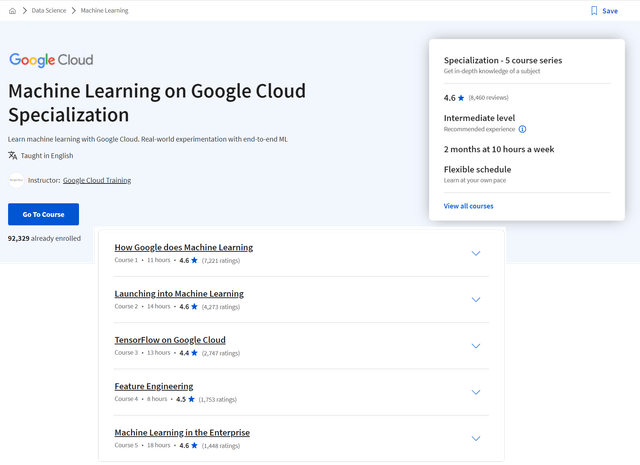
Task: Click TensorFlow on Google Cloud title
Action: click(x=170, y=340)
